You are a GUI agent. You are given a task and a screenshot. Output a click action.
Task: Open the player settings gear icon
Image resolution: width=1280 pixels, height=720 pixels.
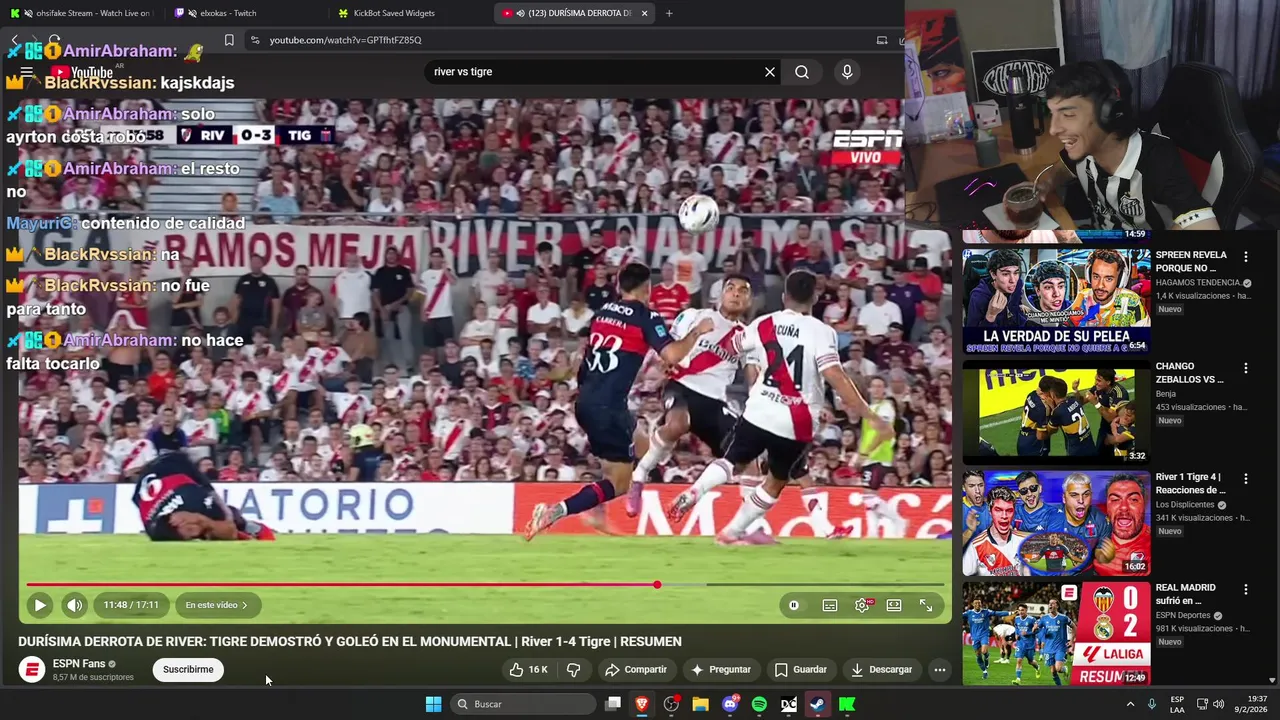coord(863,605)
